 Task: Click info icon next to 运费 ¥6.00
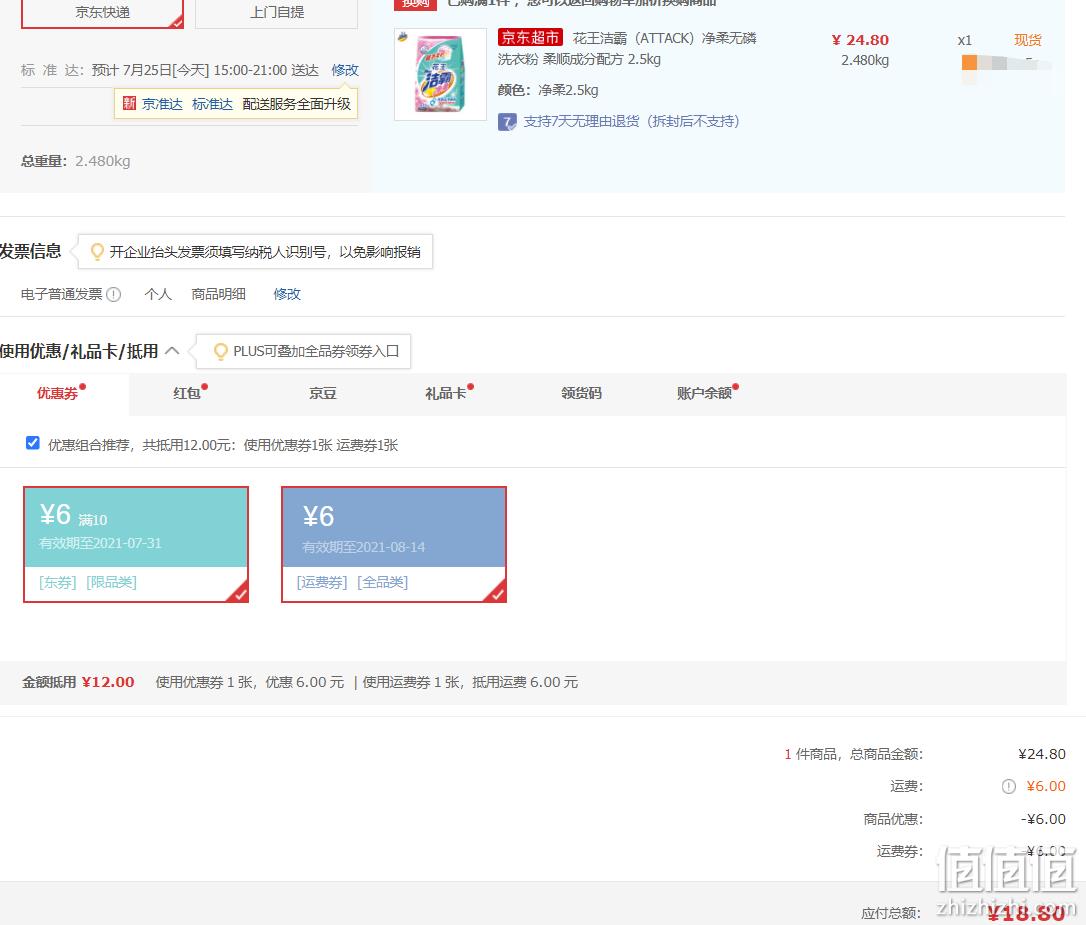[1008, 787]
